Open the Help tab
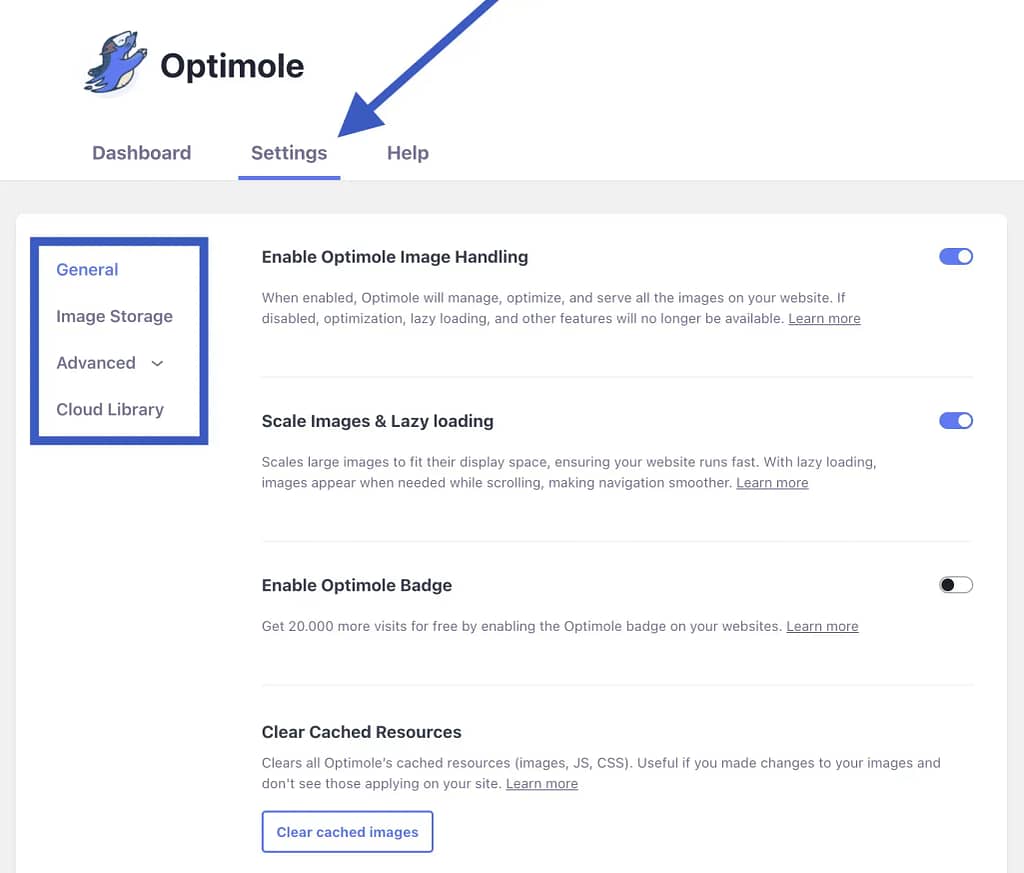The height and width of the screenshot is (873, 1024). pos(408,153)
